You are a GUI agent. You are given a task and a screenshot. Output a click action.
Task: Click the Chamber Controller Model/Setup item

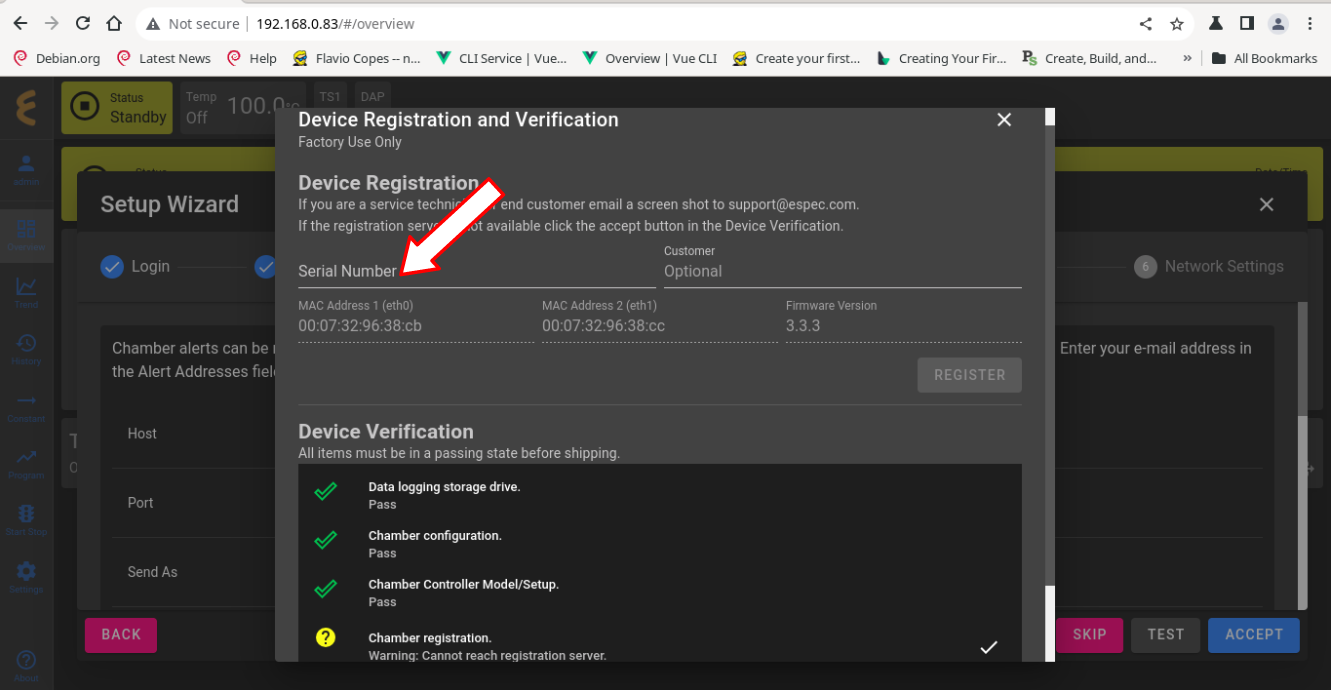(x=660, y=592)
